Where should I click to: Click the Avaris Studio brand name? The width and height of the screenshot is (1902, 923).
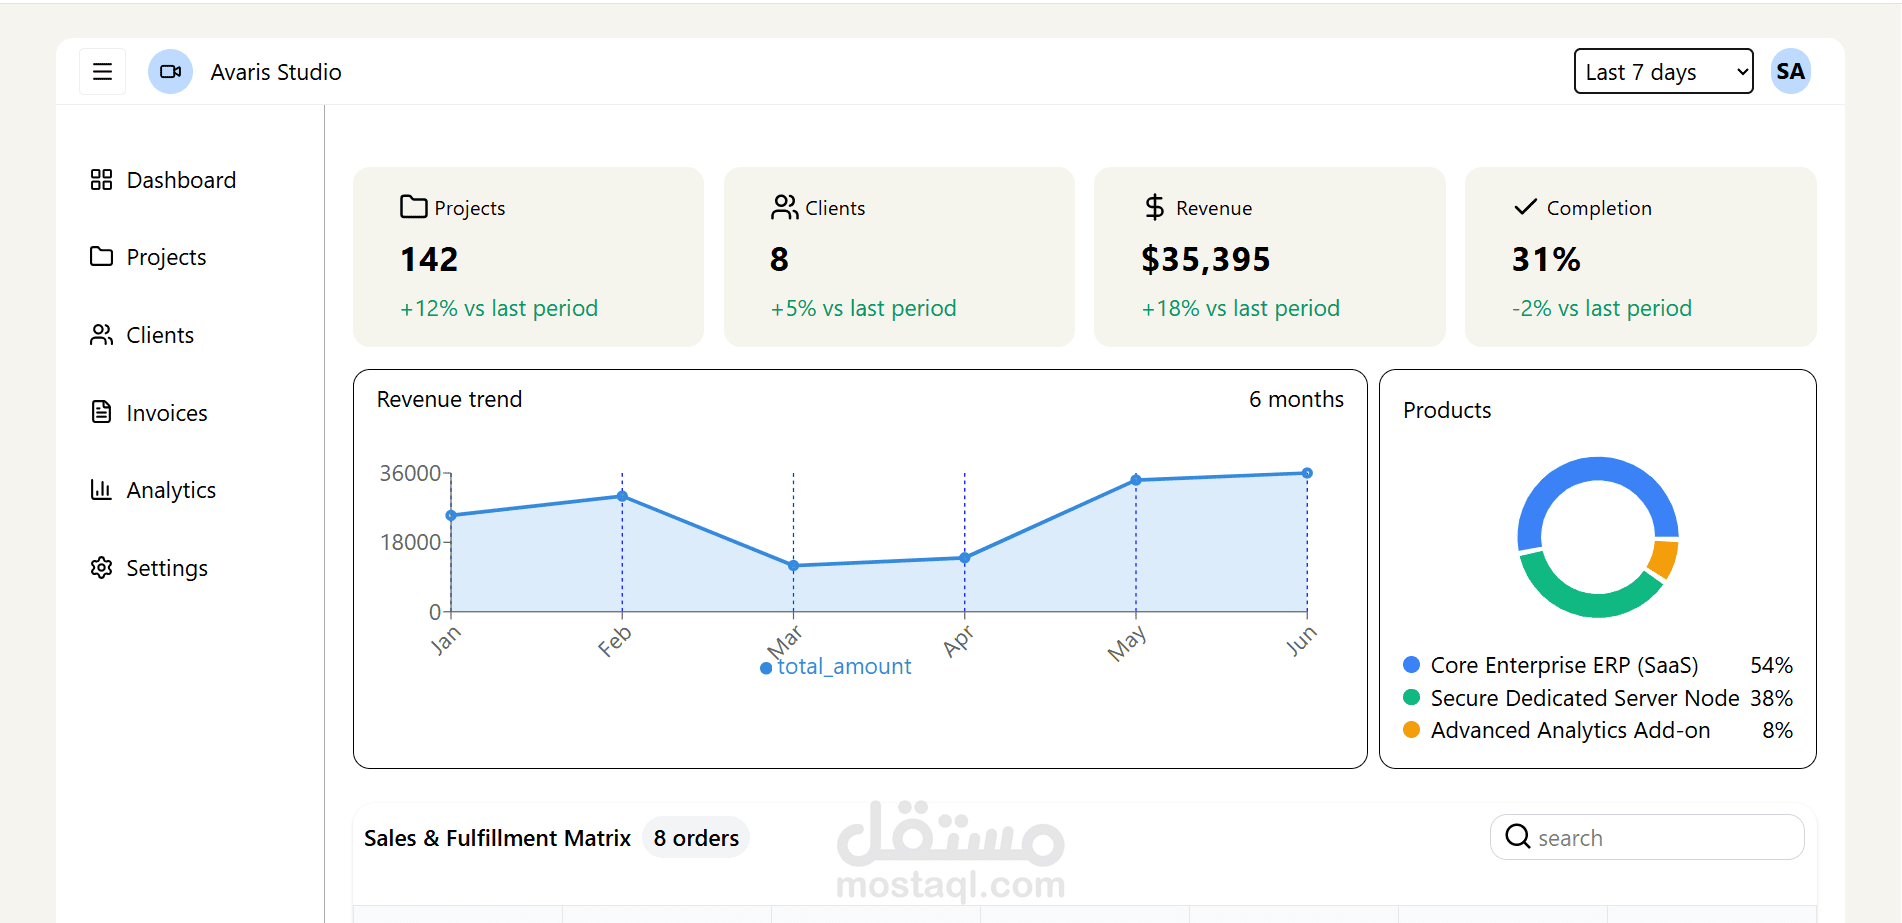tap(276, 72)
